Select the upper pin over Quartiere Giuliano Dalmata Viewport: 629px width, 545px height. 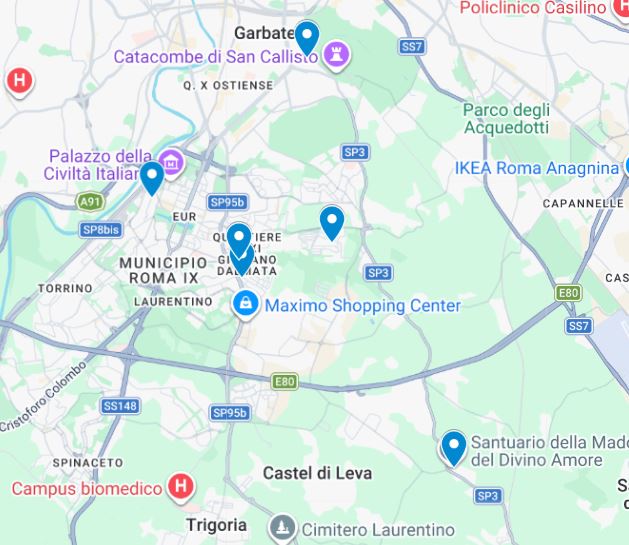(239, 239)
